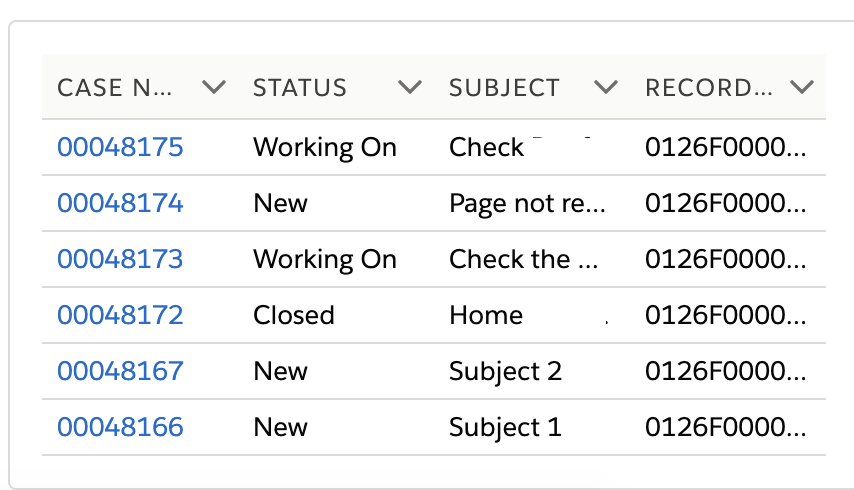Expand the Record column menu chevron
854x490 pixels.
coord(801,88)
